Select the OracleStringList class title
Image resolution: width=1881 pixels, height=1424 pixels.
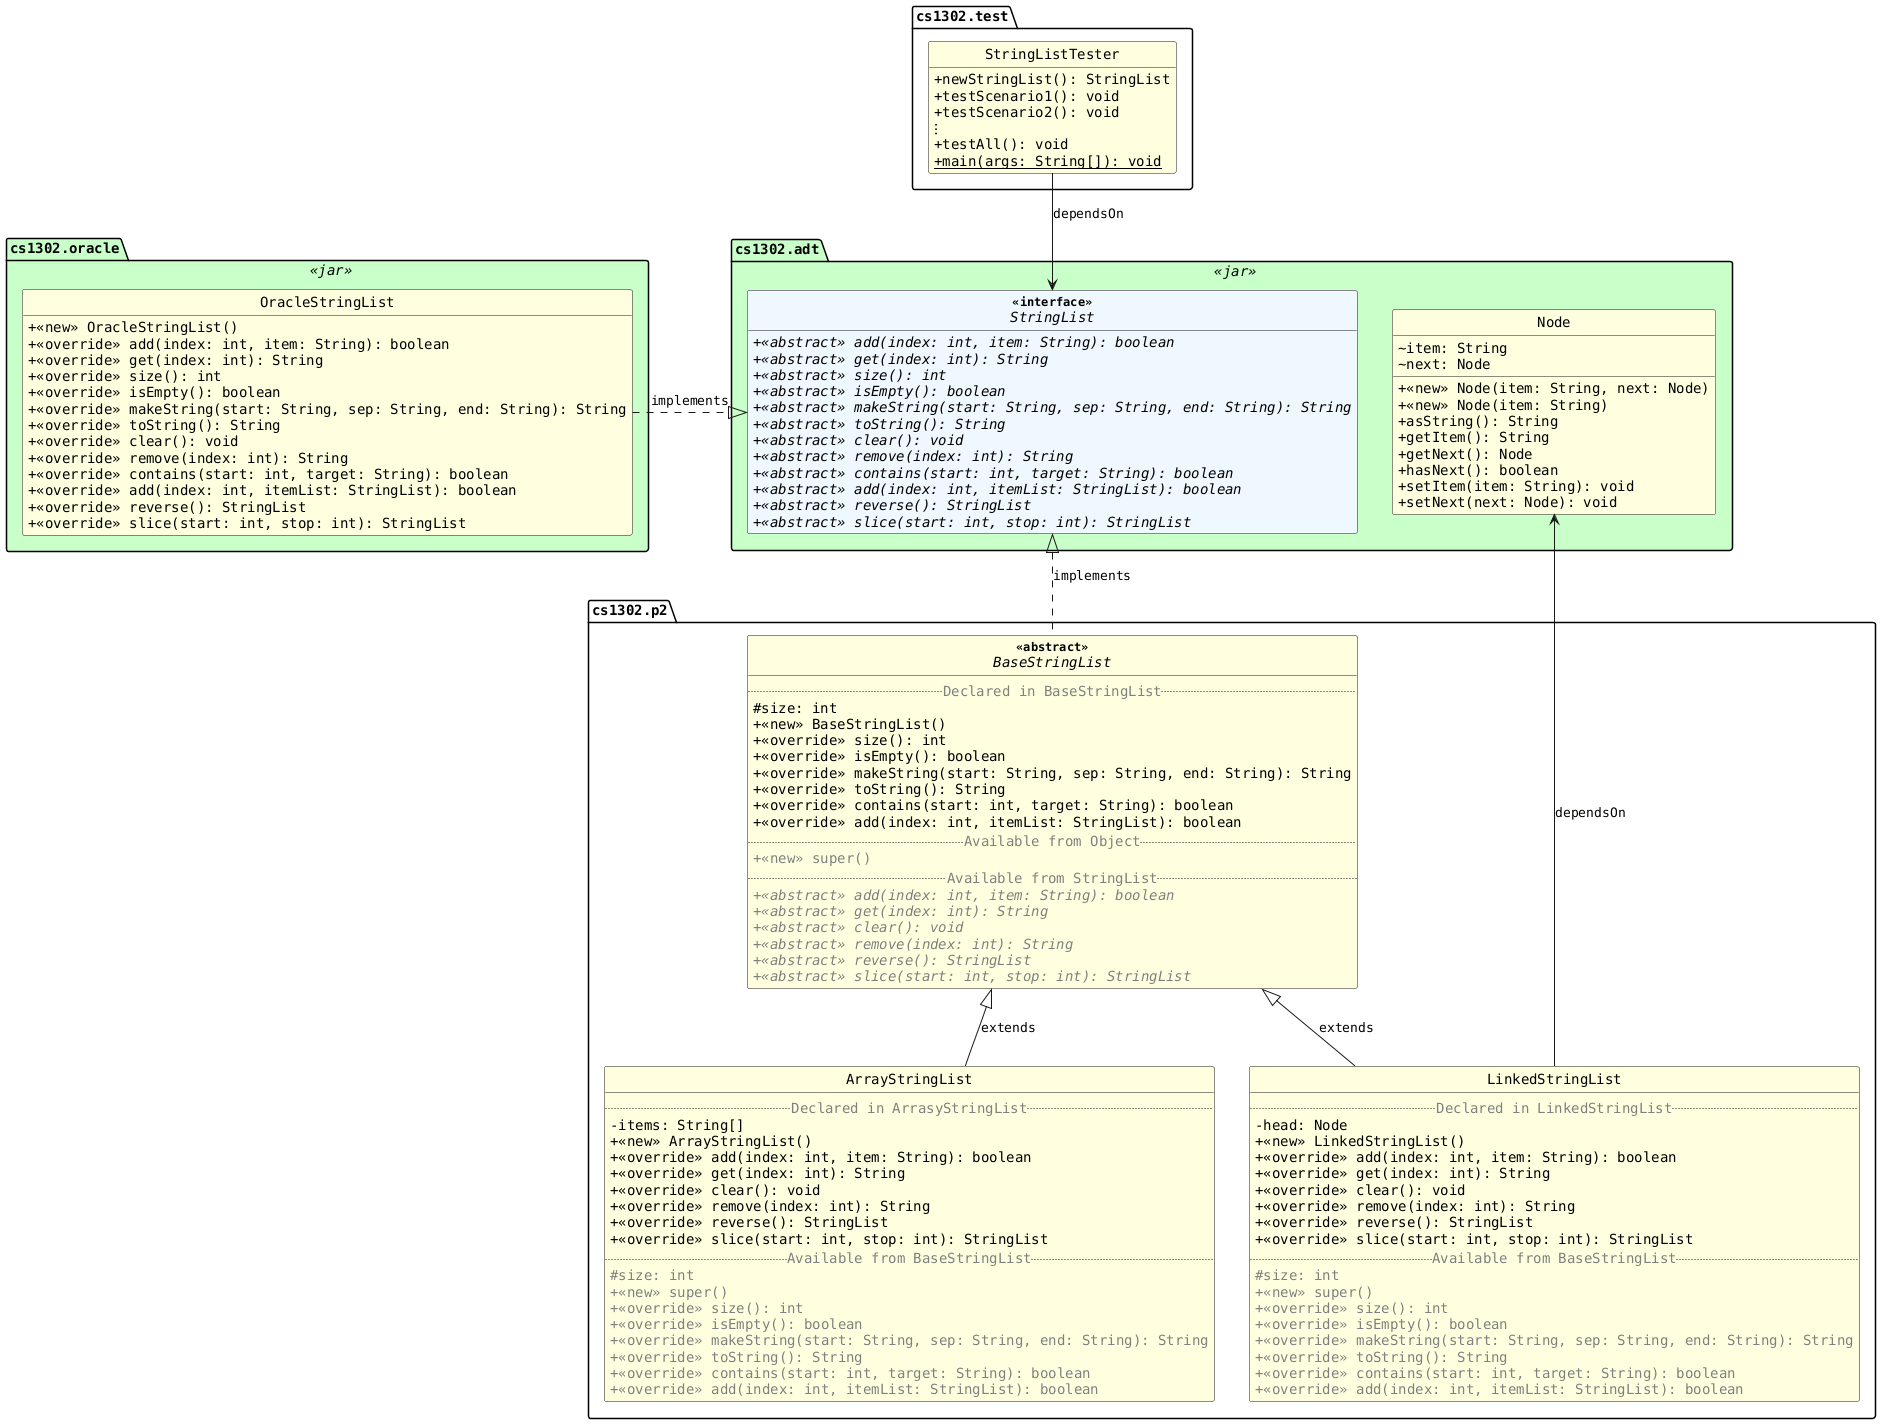click(x=327, y=302)
